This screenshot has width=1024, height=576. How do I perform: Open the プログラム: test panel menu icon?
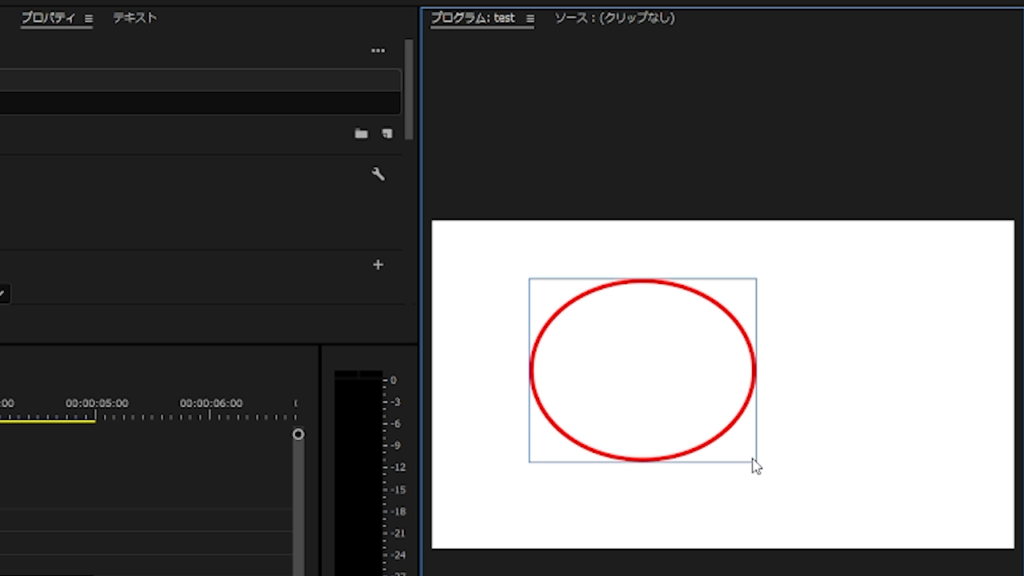pyautogui.click(x=530, y=19)
